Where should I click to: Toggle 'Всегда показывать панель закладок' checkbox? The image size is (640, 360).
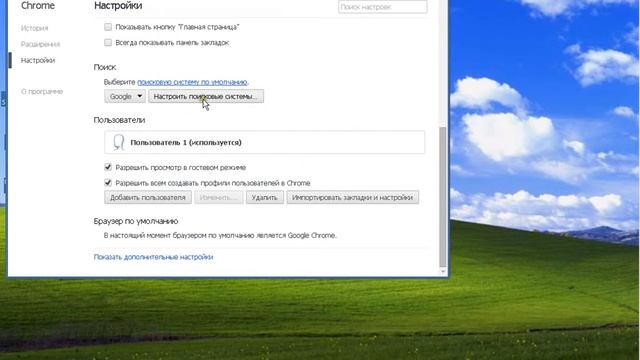pos(108,42)
